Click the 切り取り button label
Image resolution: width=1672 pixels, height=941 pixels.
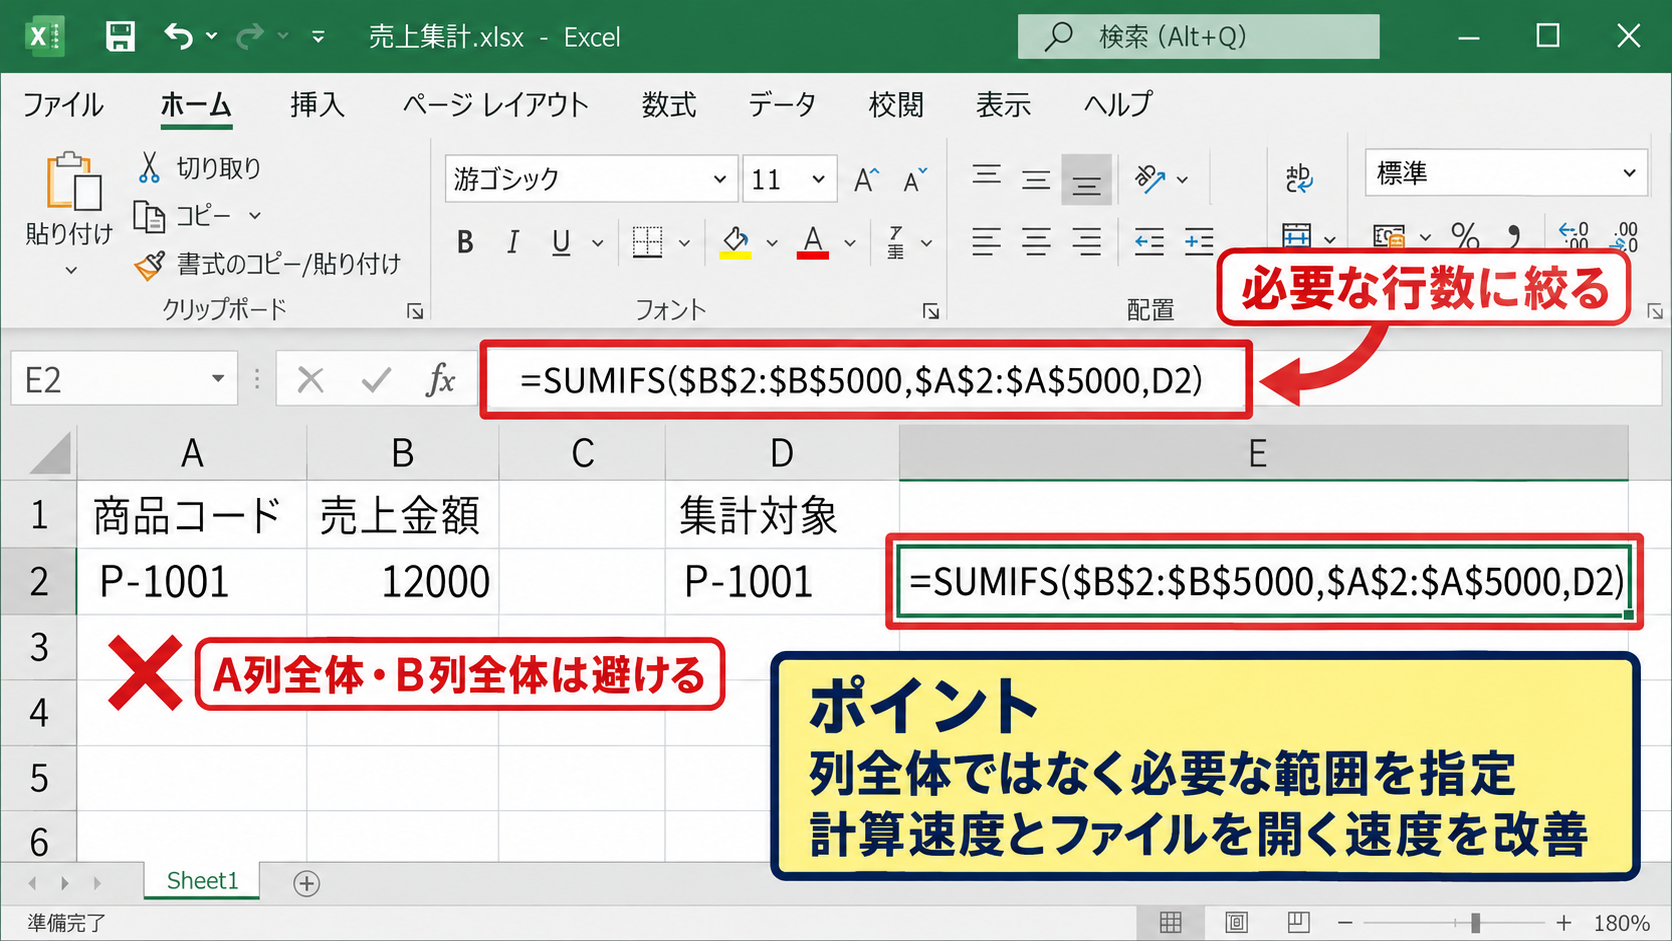(x=219, y=168)
